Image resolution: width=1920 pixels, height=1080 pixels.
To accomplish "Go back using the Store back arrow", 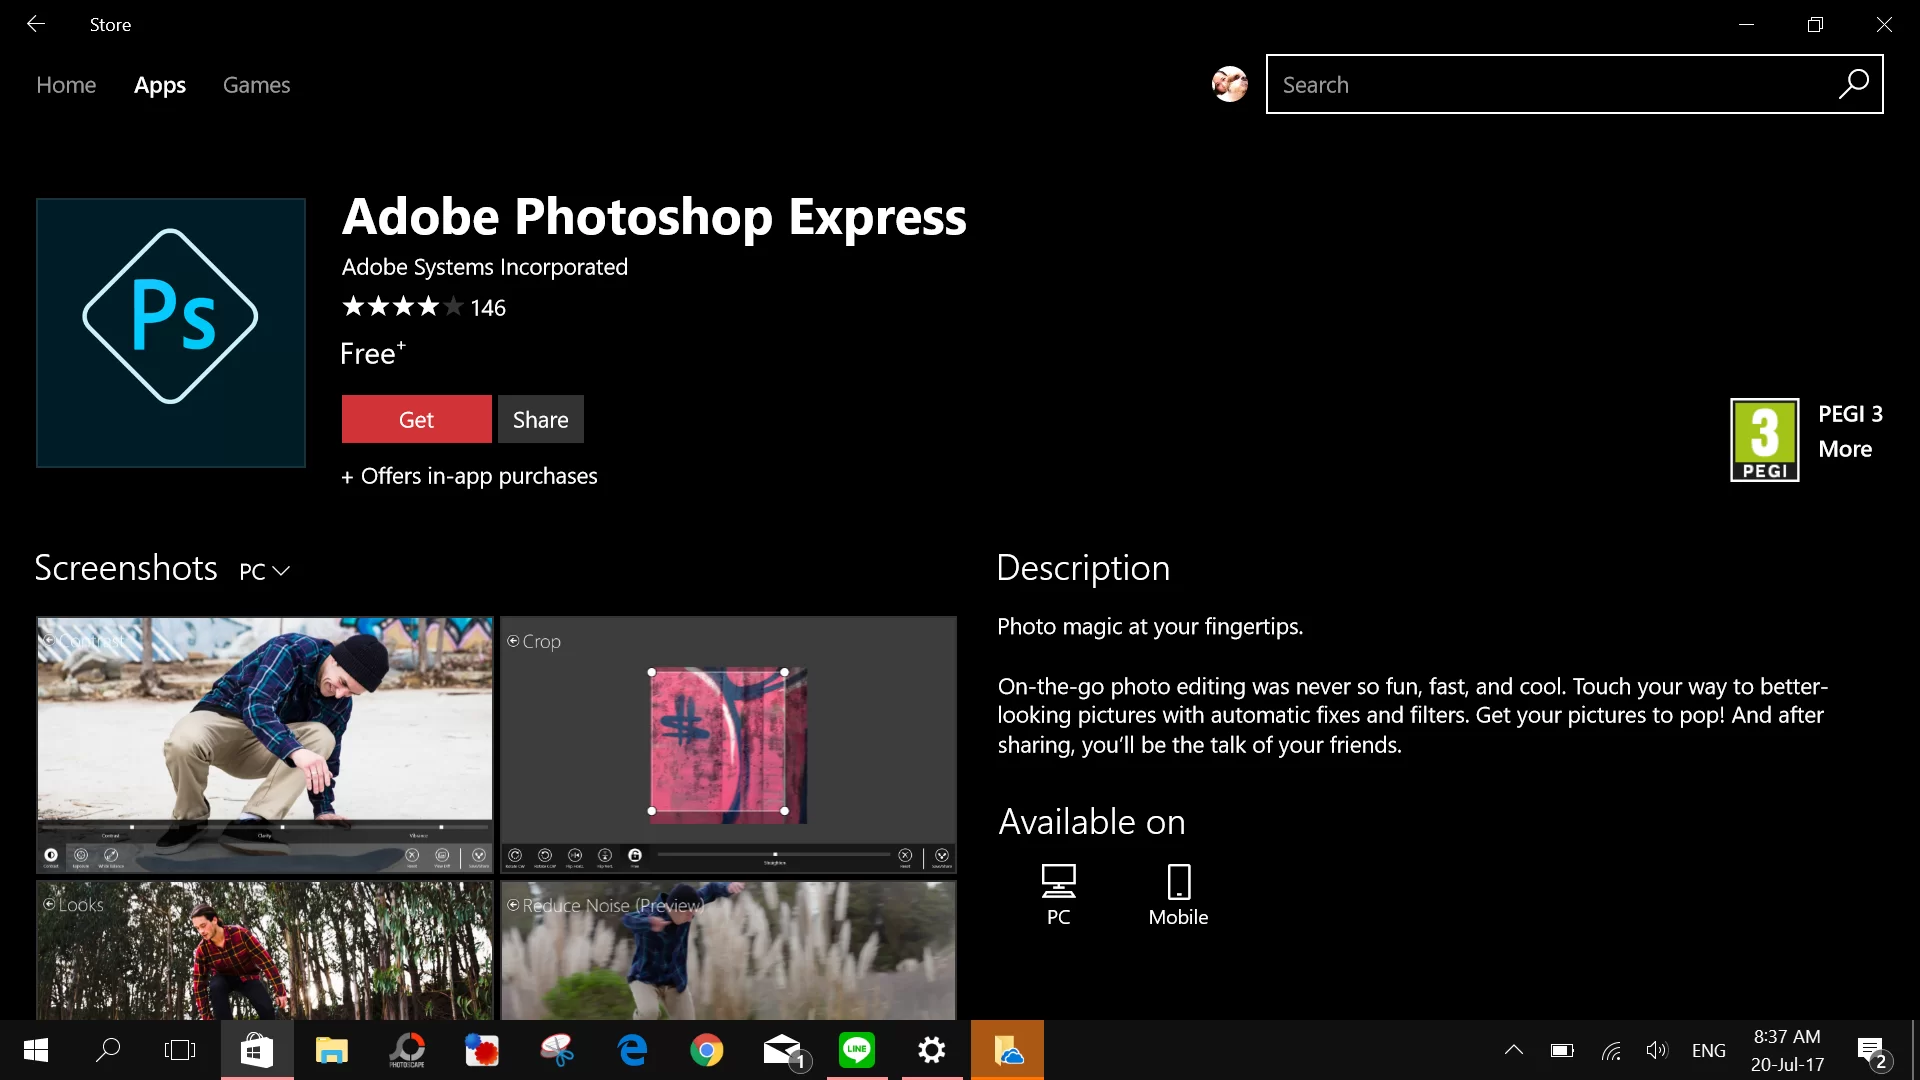I will (36, 24).
